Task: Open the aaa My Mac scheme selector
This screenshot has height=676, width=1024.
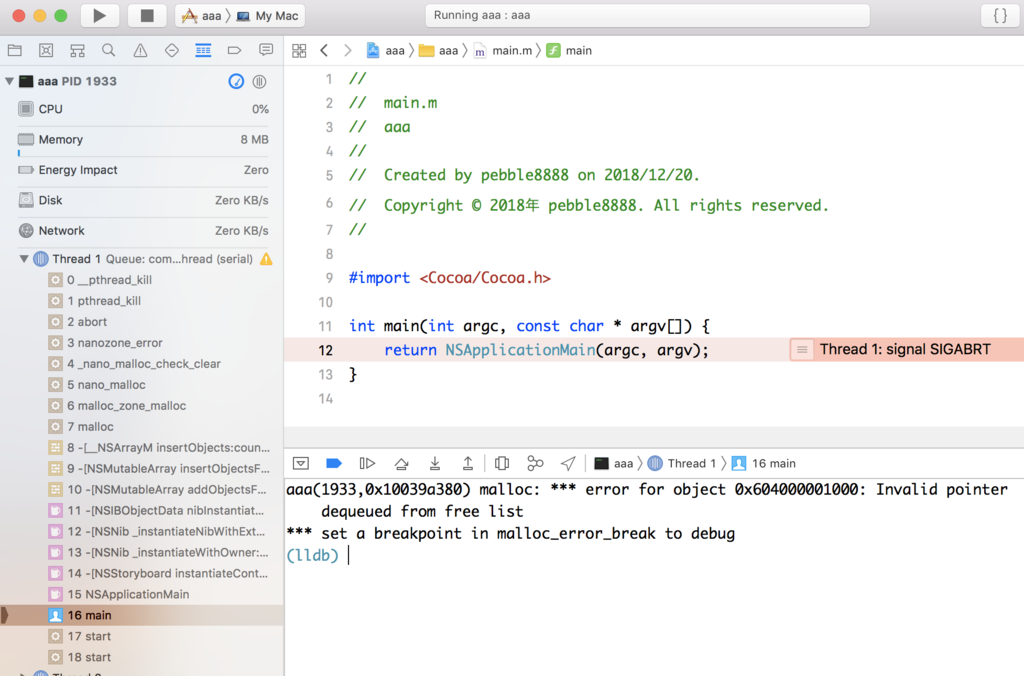Action: tap(240, 16)
